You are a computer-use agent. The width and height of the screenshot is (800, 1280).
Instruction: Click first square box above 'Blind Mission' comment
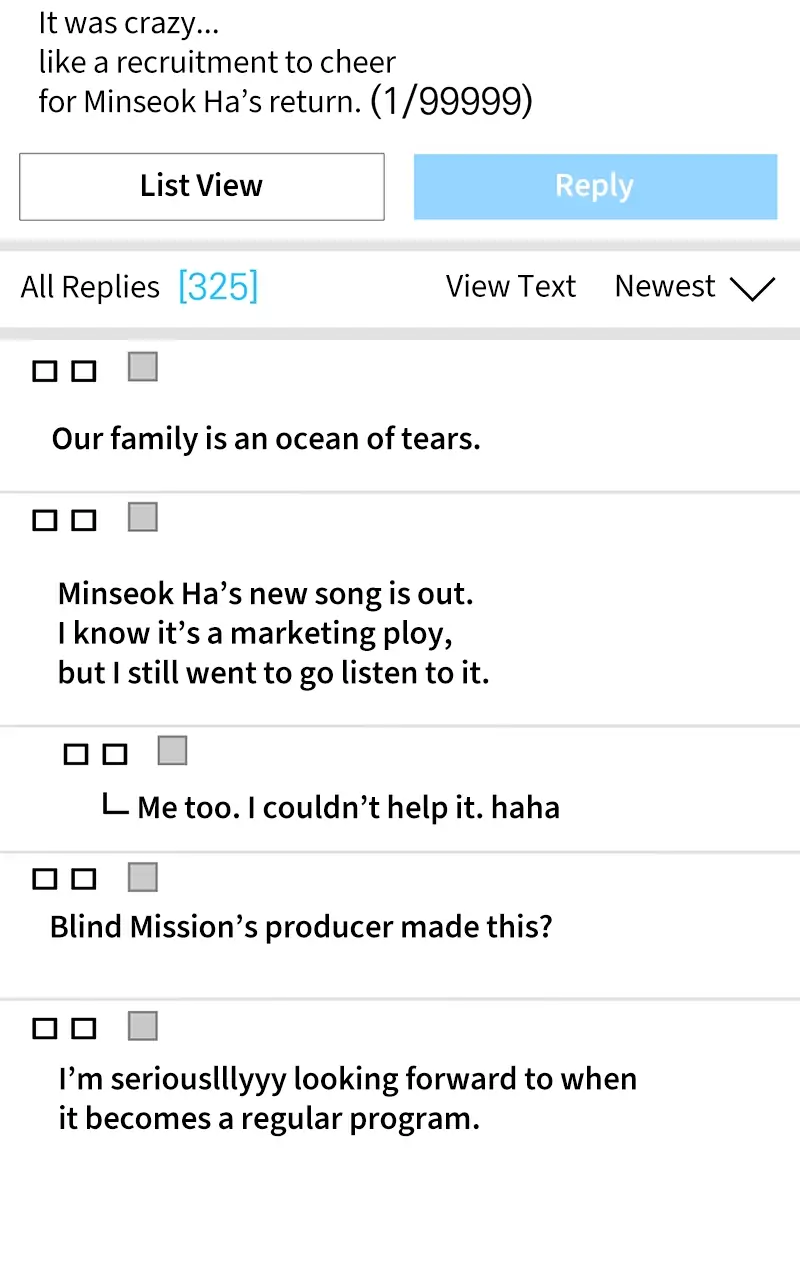point(45,880)
